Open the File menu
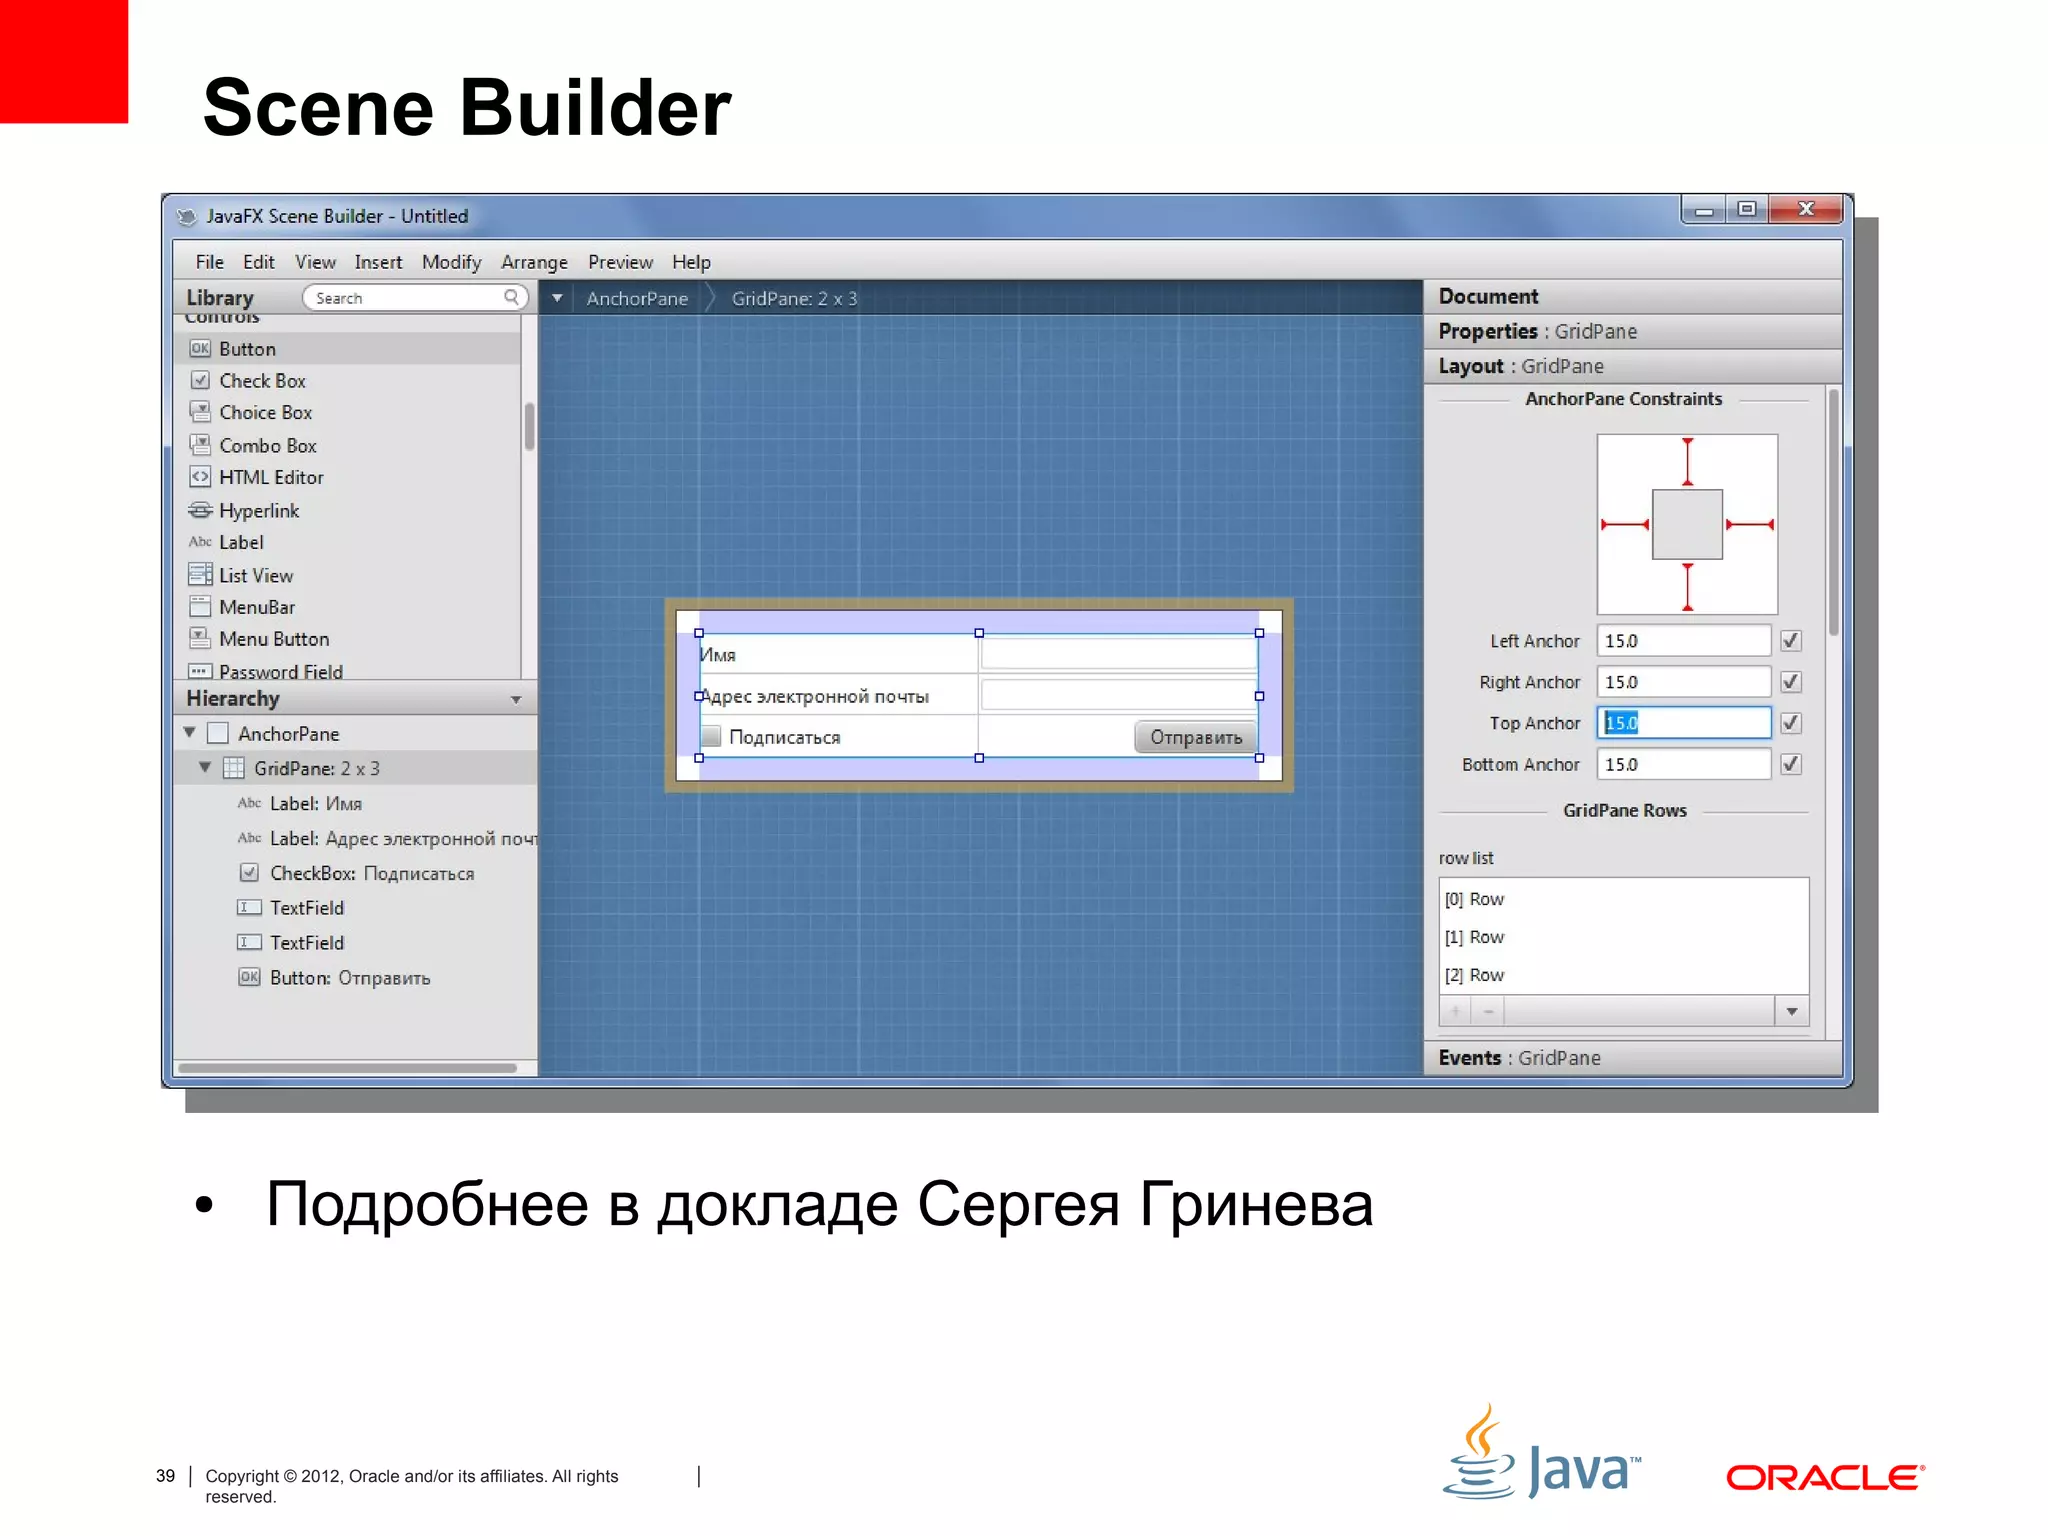Image resolution: width=2048 pixels, height=1536 pixels. (209, 262)
